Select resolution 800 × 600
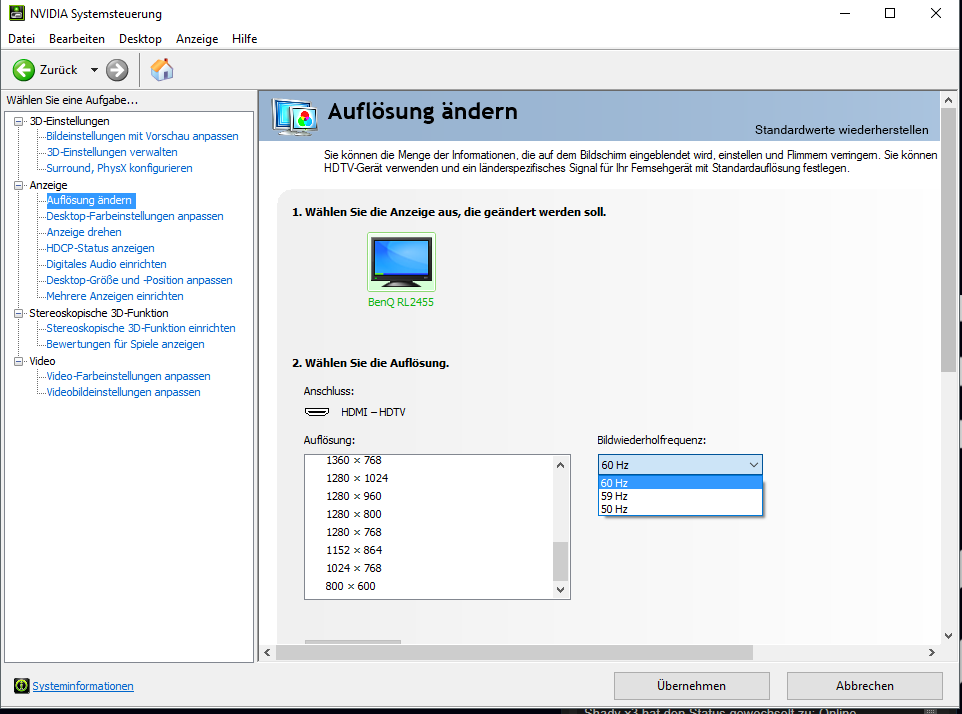The image size is (962, 714). (350, 586)
